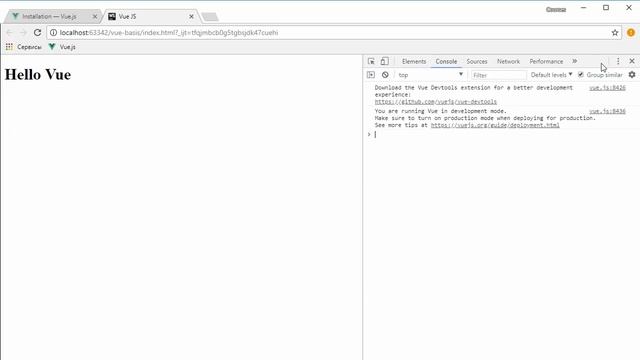Image resolution: width=640 pixels, height=360 pixels.
Task: Open the vue-devtools GitHub link
Action: pos(436,102)
